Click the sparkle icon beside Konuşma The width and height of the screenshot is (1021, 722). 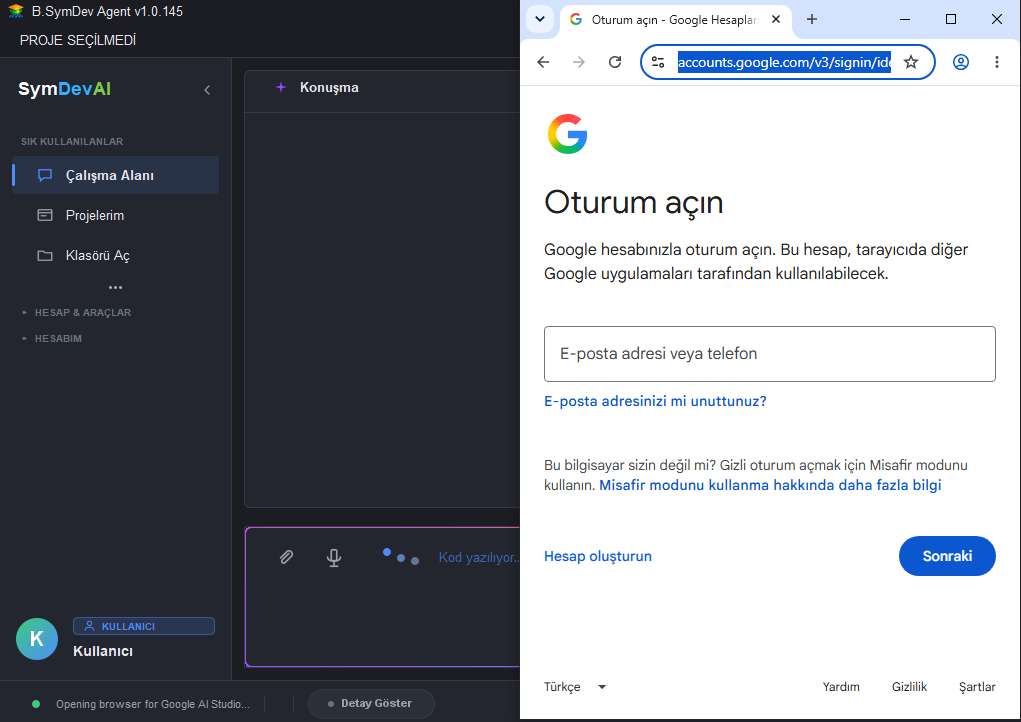pyautogui.click(x=281, y=87)
